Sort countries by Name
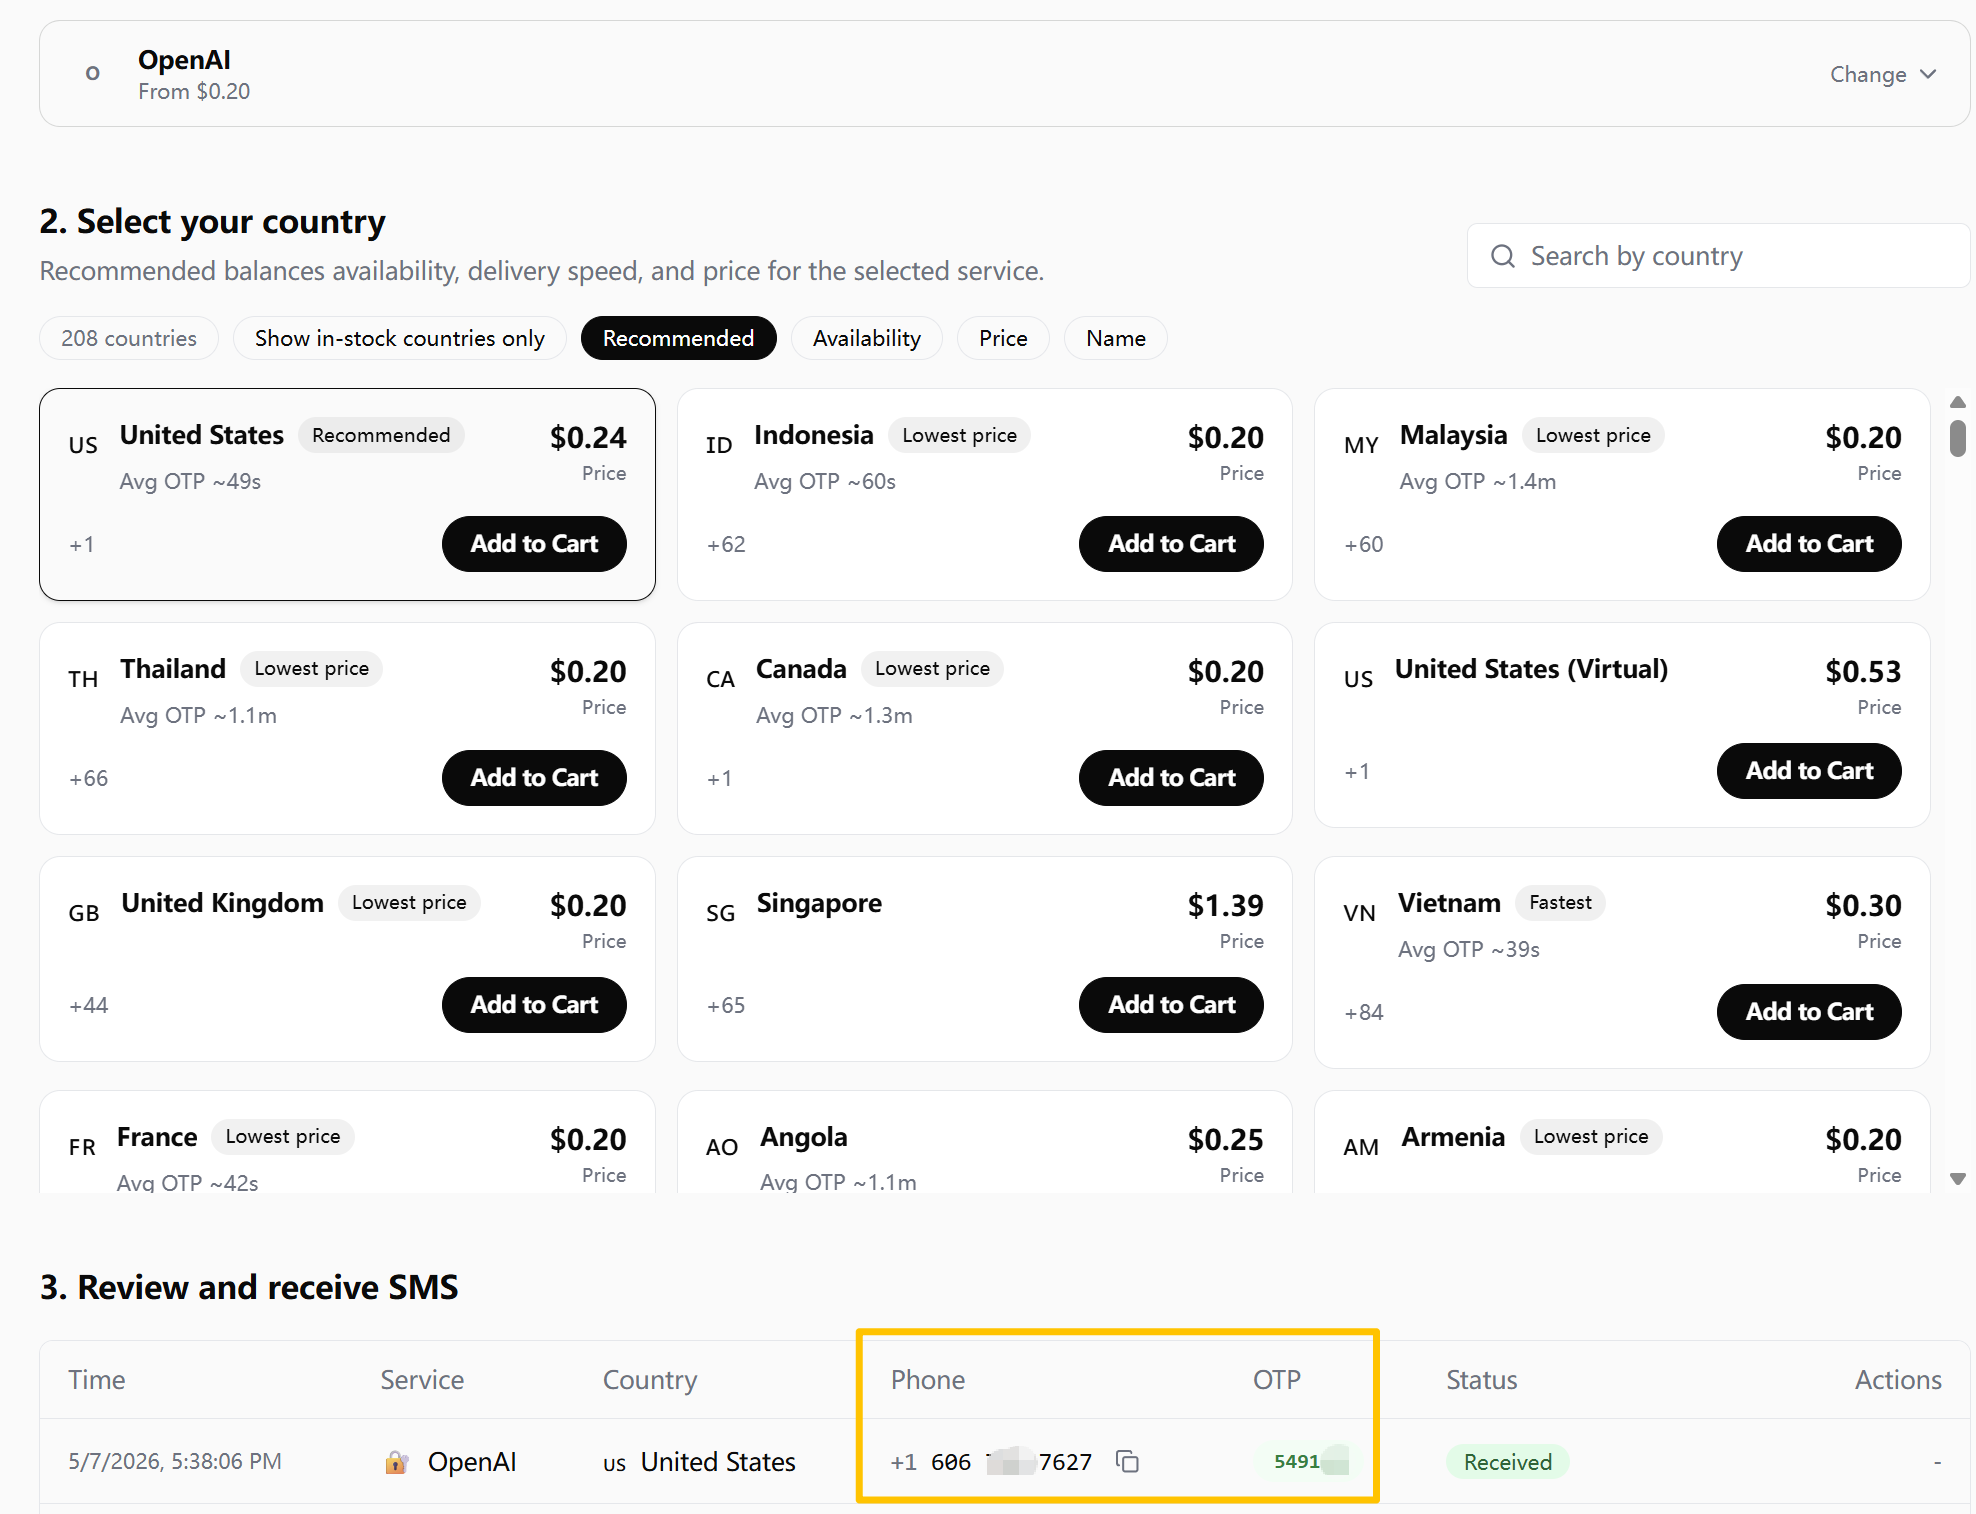The width and height of the screenshot is (1976, 1514). (x=1115, y=338)
